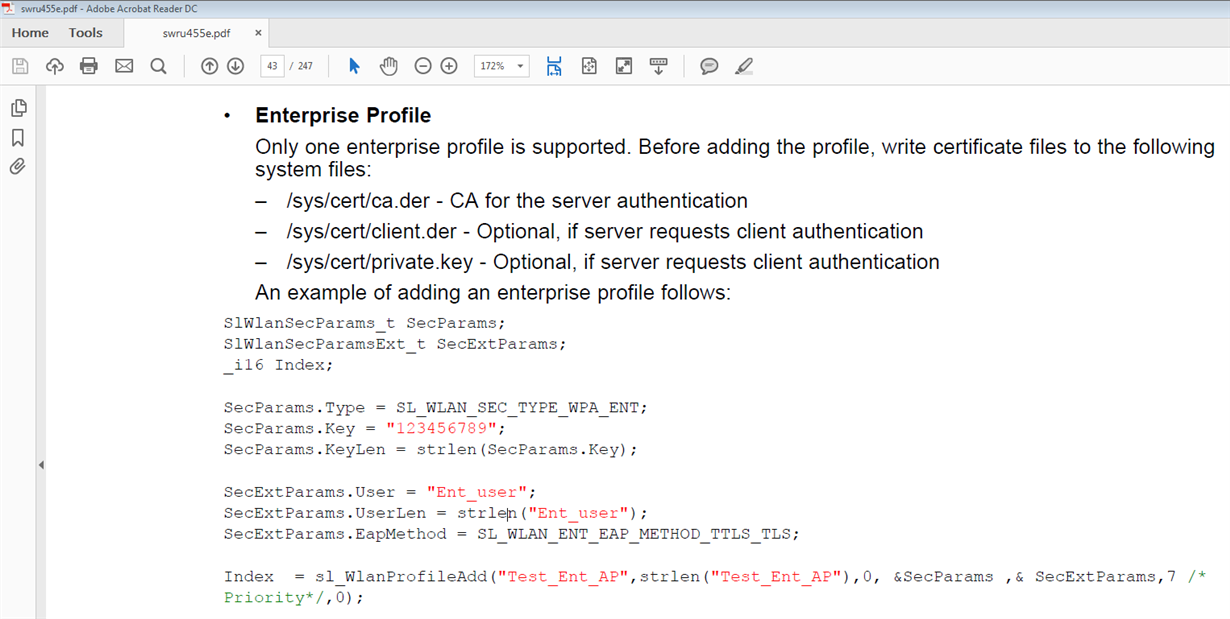Select the Highlight text pen tool
This screenshot has height=619, width=1230.
pos(743,66)
